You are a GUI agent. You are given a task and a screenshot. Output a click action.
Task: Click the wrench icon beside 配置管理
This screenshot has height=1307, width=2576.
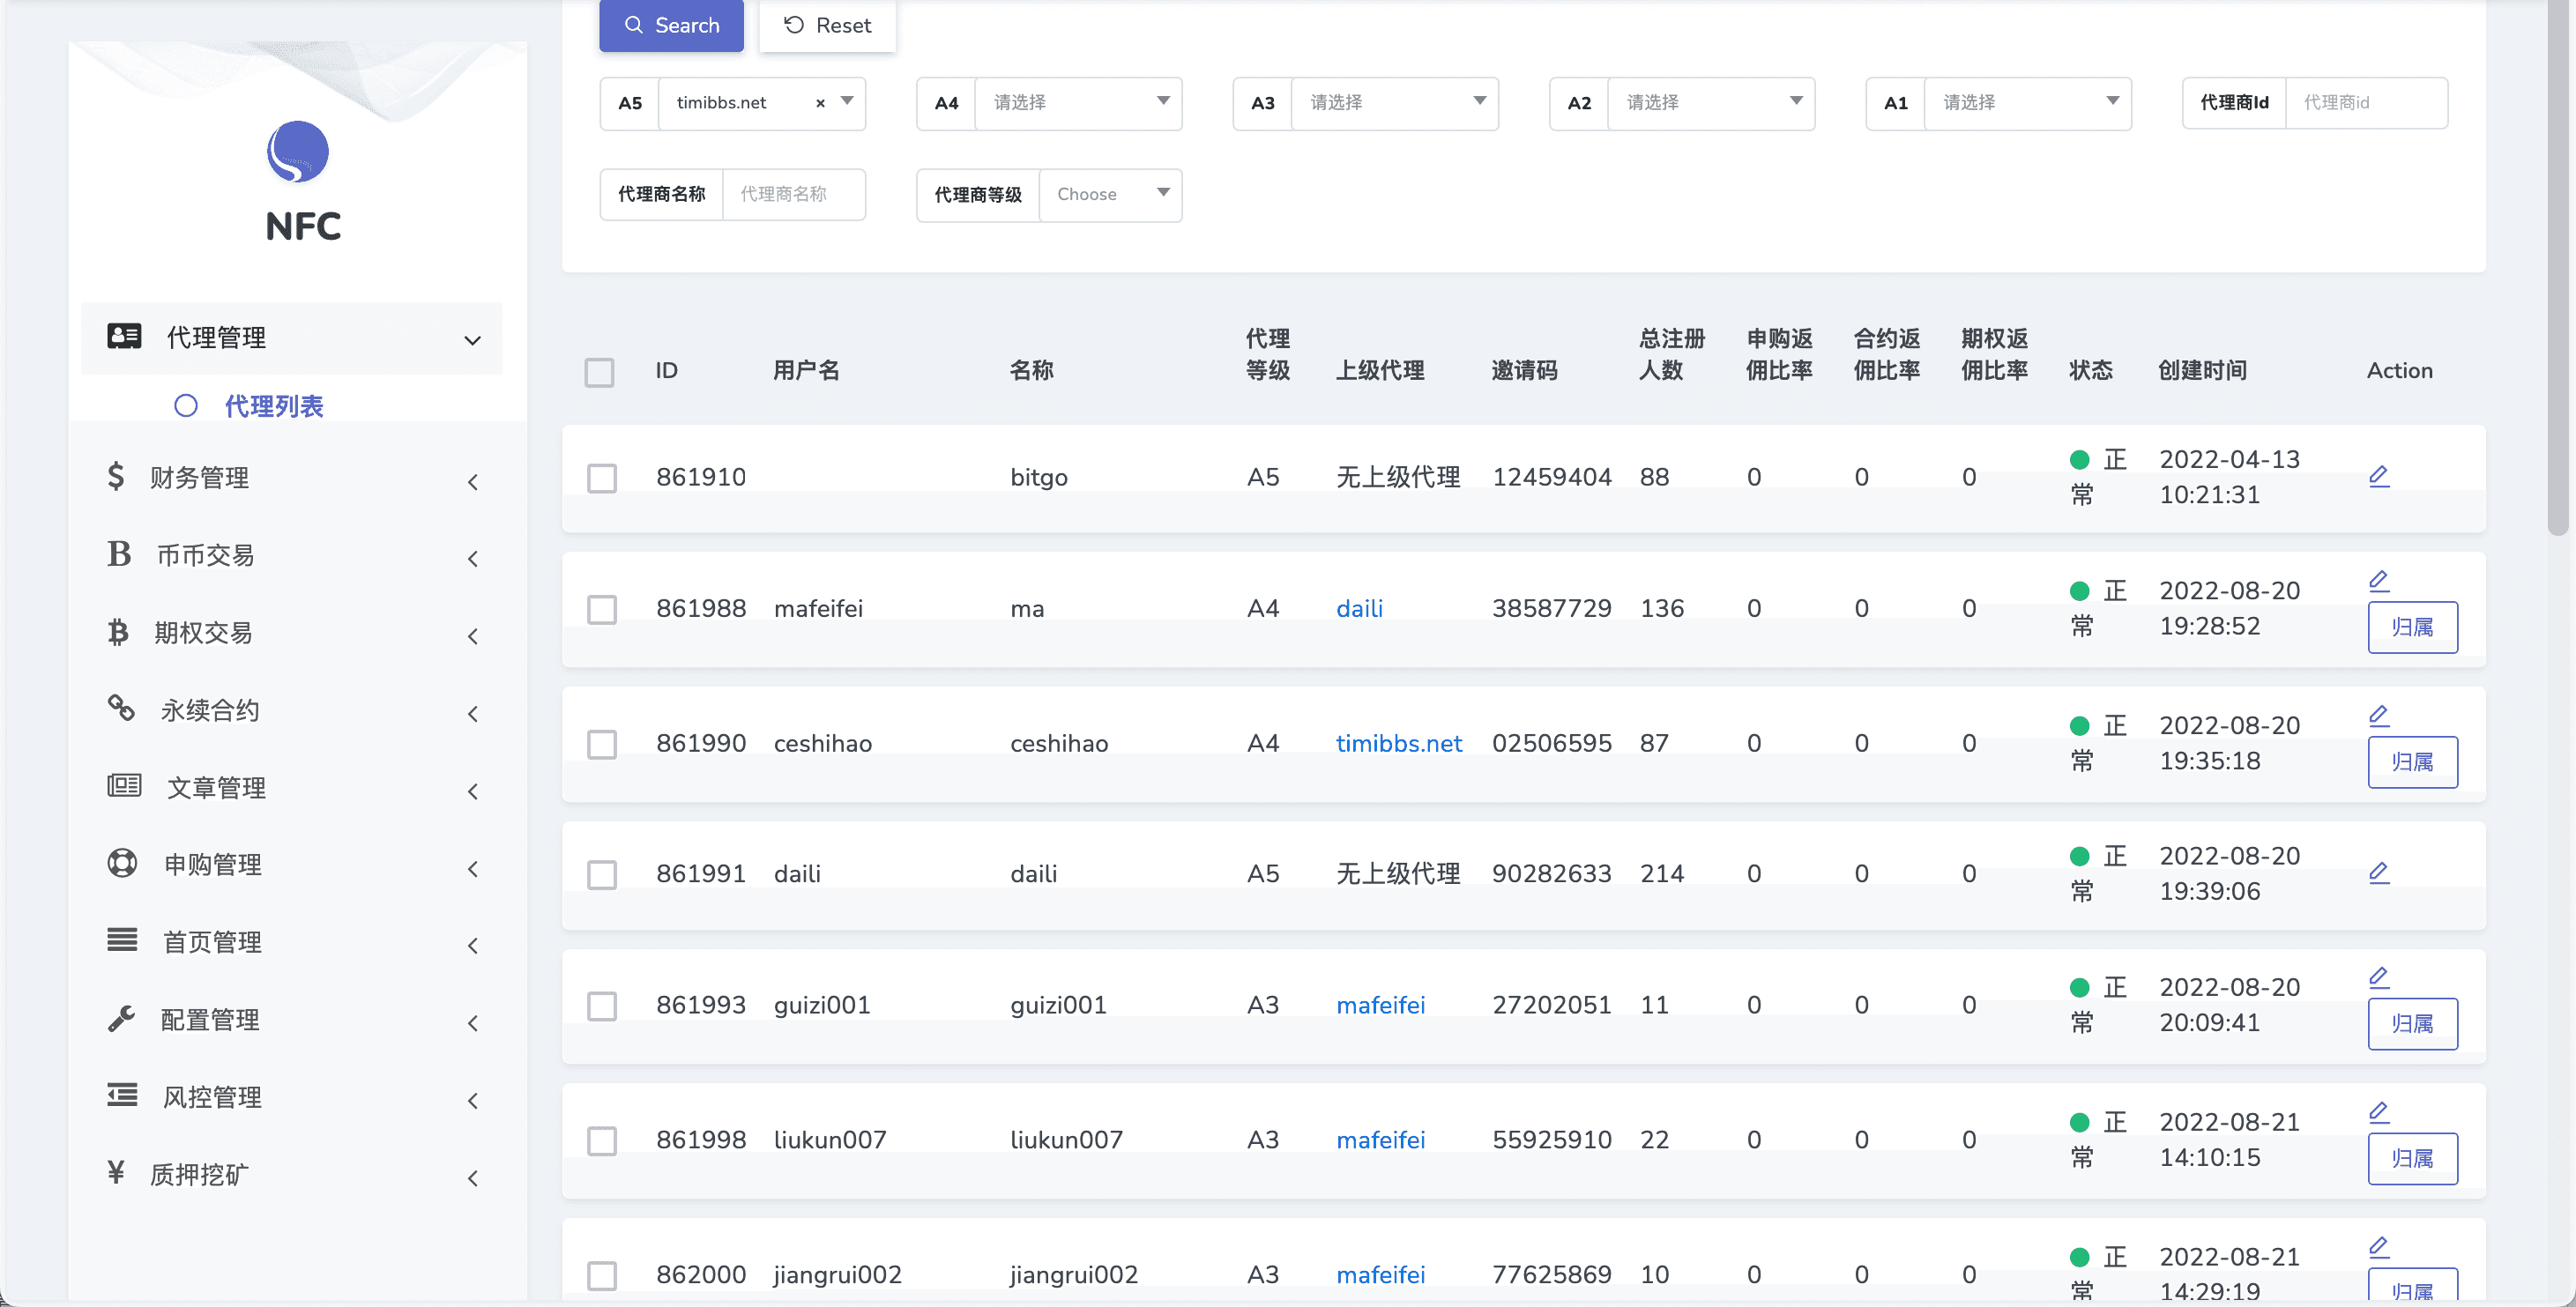click(121, 1019)
